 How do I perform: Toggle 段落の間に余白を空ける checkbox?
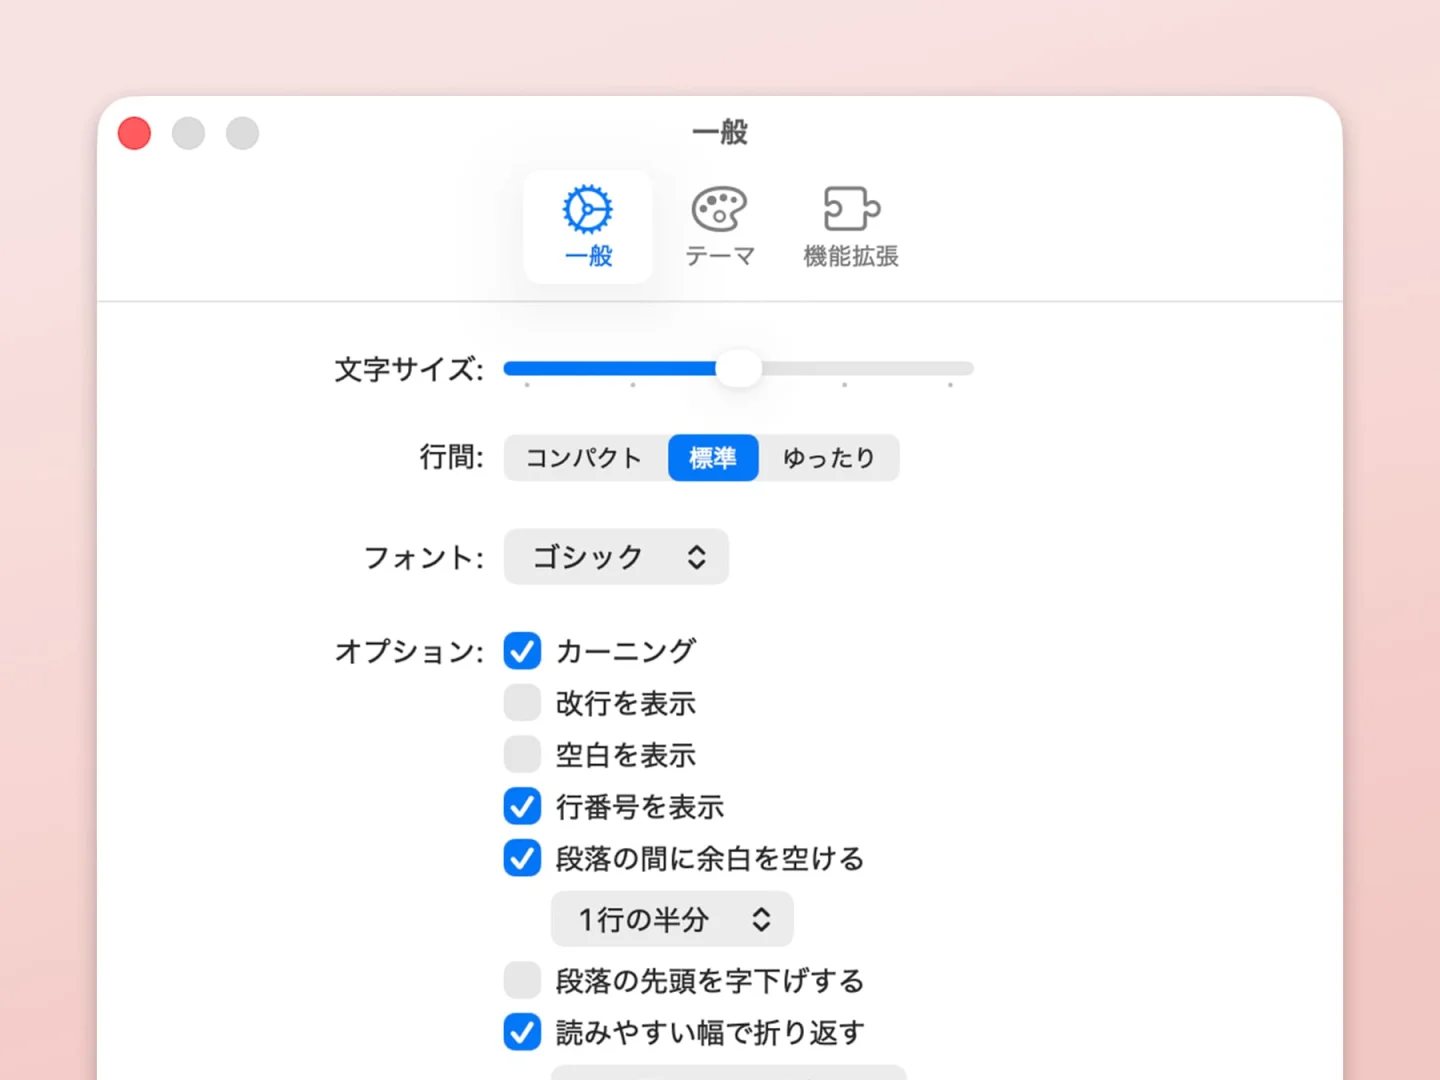point(522,858)
